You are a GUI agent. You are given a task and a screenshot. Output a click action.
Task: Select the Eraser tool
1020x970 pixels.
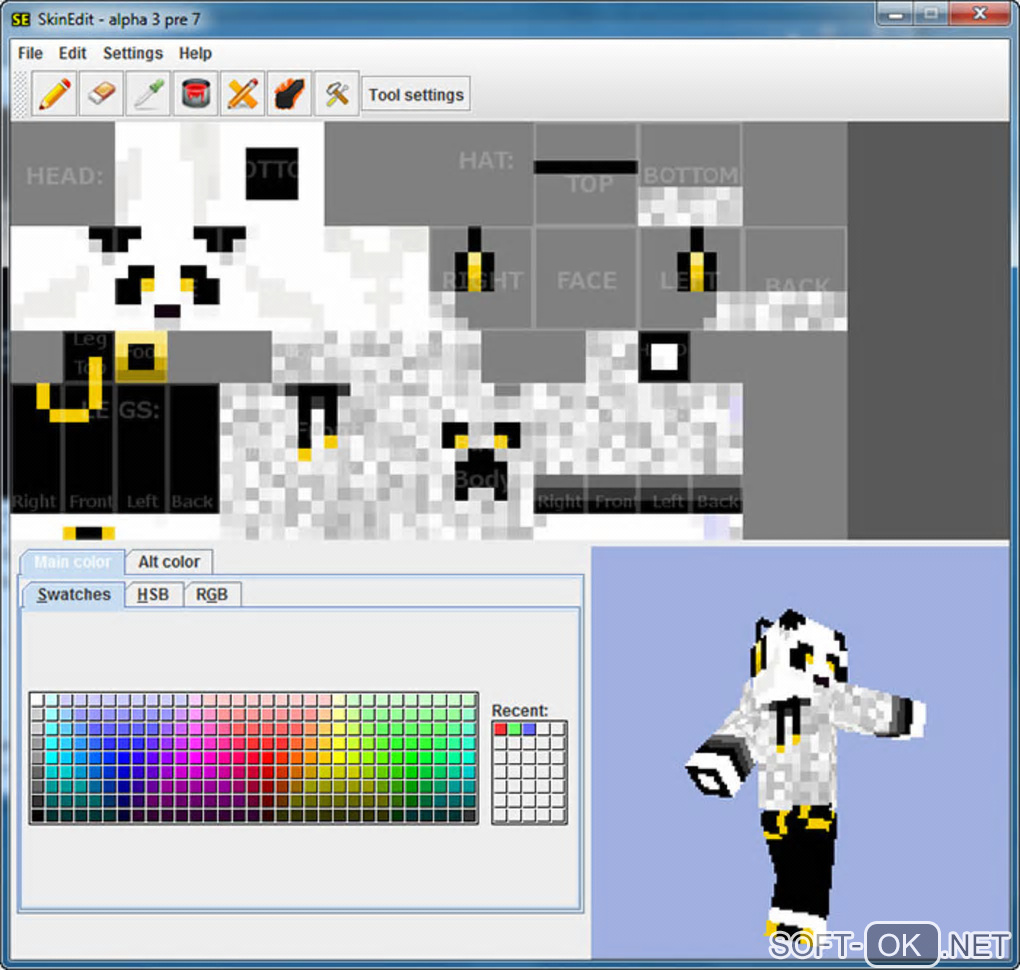tap(101, 94)
